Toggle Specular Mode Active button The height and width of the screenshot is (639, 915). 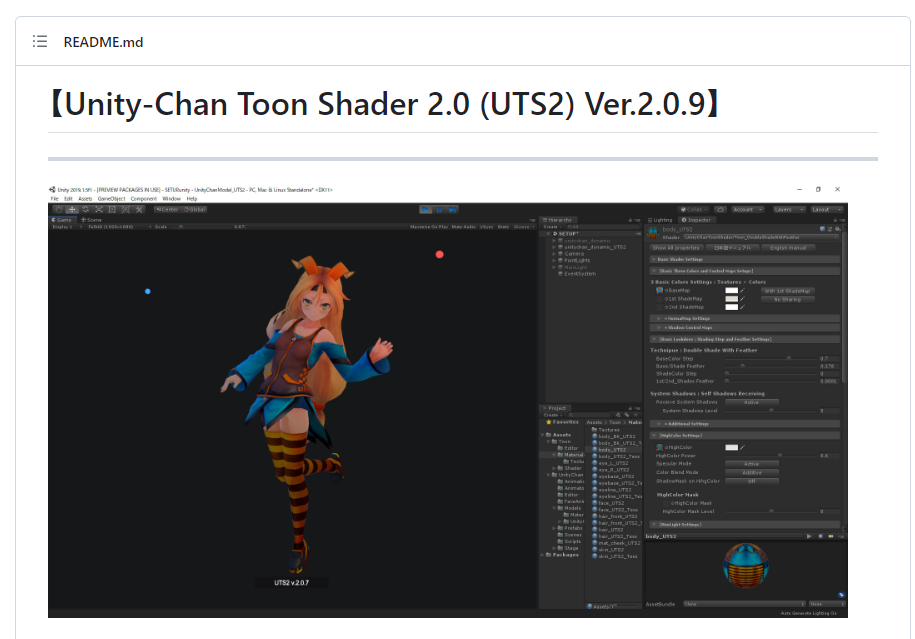(x=752, y=464)
